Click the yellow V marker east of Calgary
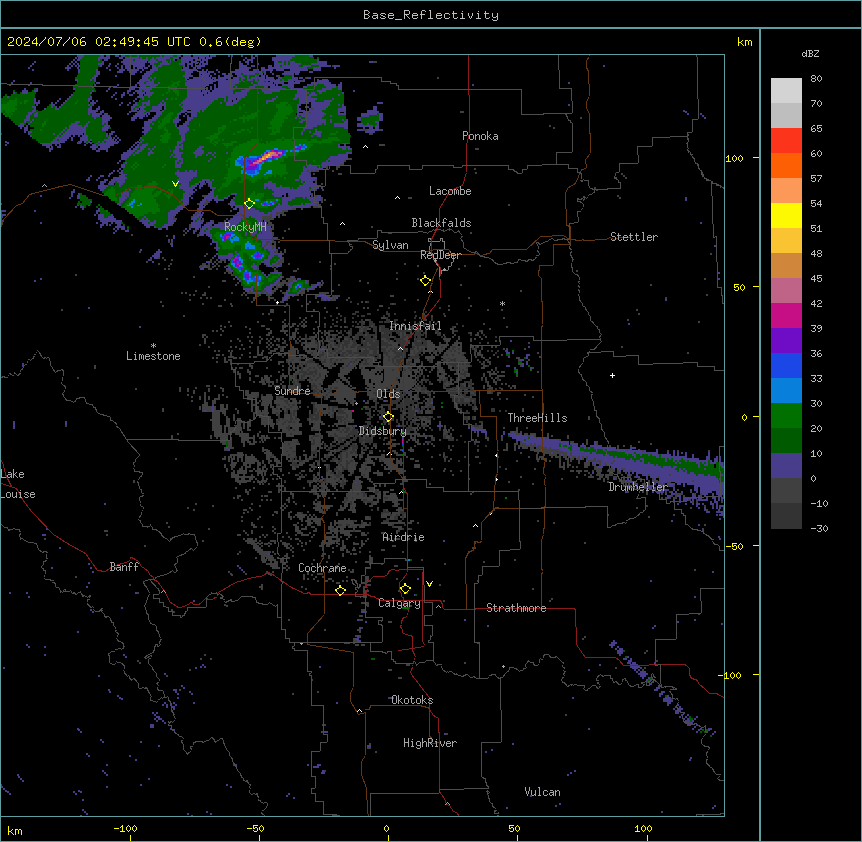Viewport: 862px width, 842px height. point(429,584)
